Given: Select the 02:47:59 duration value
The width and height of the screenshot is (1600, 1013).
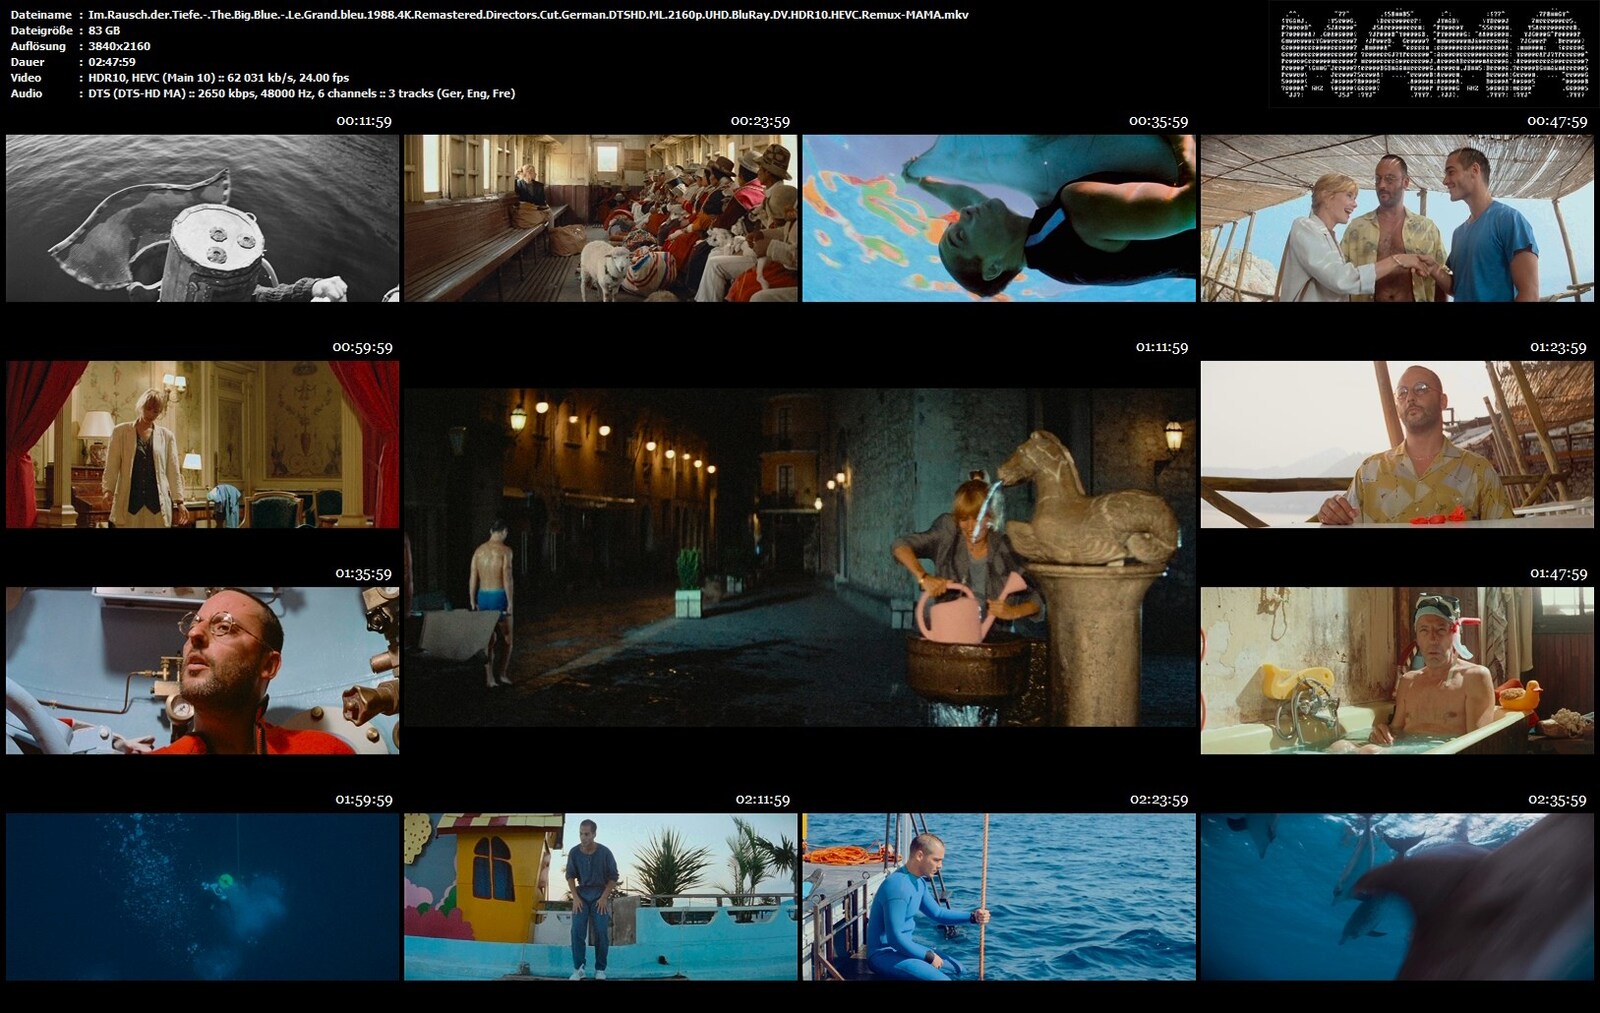Looking at the screenshot, I should click(112, 62).
